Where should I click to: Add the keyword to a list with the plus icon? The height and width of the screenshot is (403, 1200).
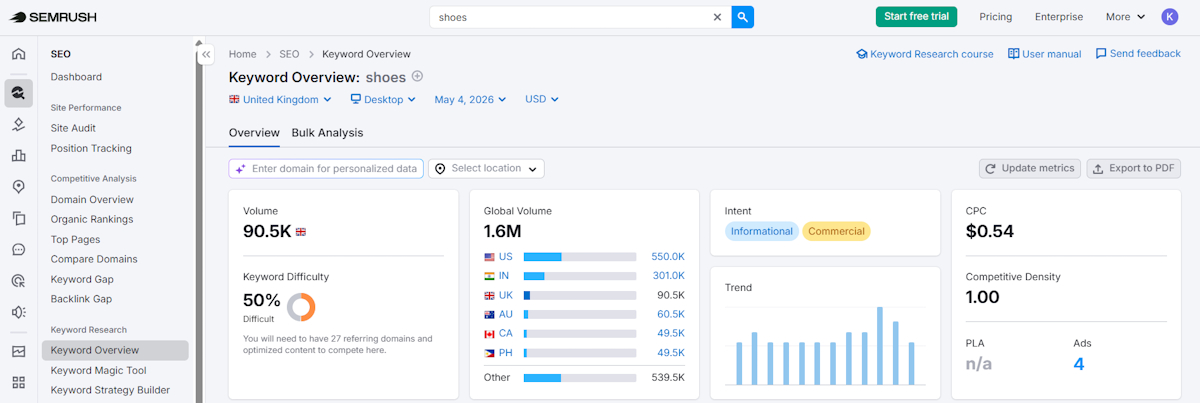[417, 76]
